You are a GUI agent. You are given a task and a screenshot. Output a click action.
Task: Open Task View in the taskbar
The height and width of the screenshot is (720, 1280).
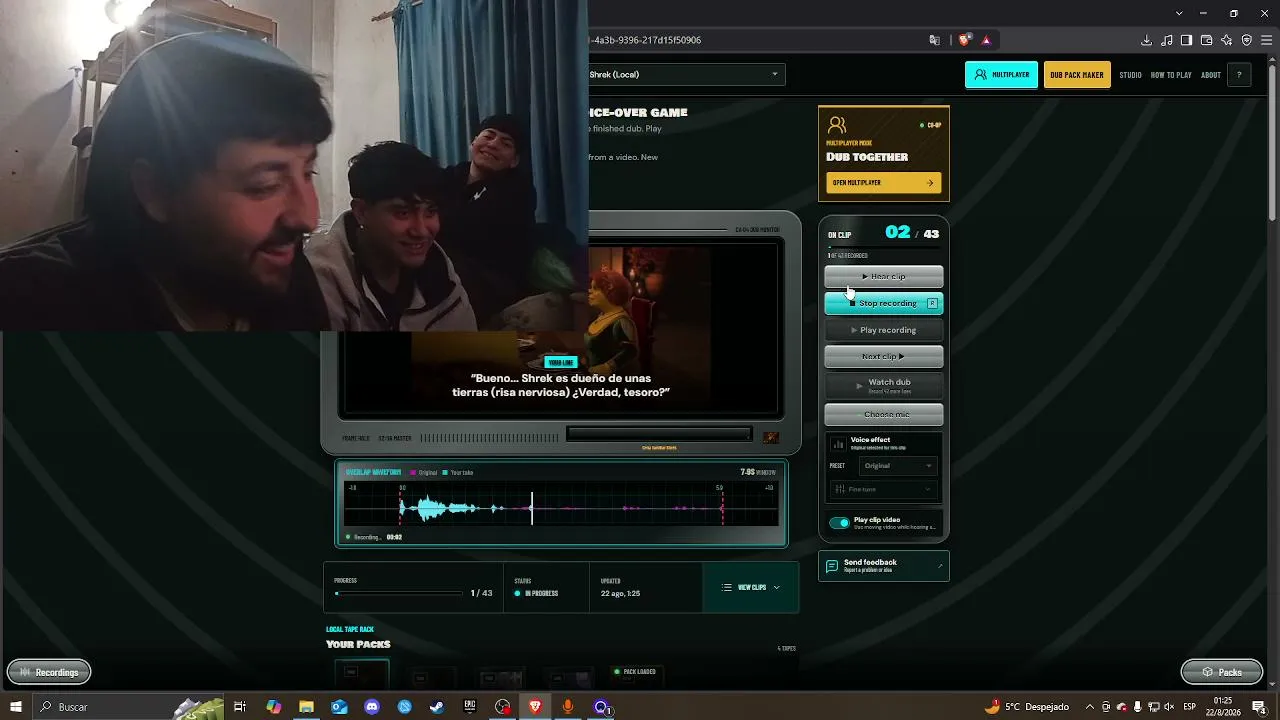[240, 707]
